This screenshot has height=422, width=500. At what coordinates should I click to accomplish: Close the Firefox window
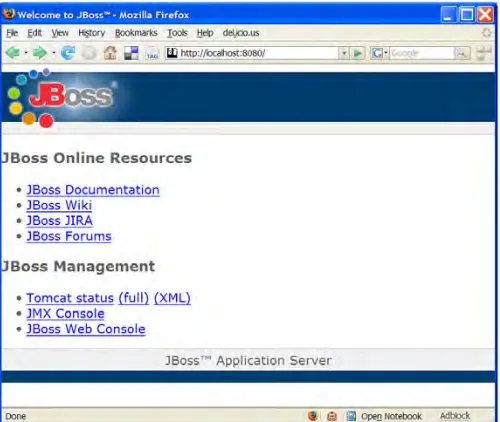(485, 15)
